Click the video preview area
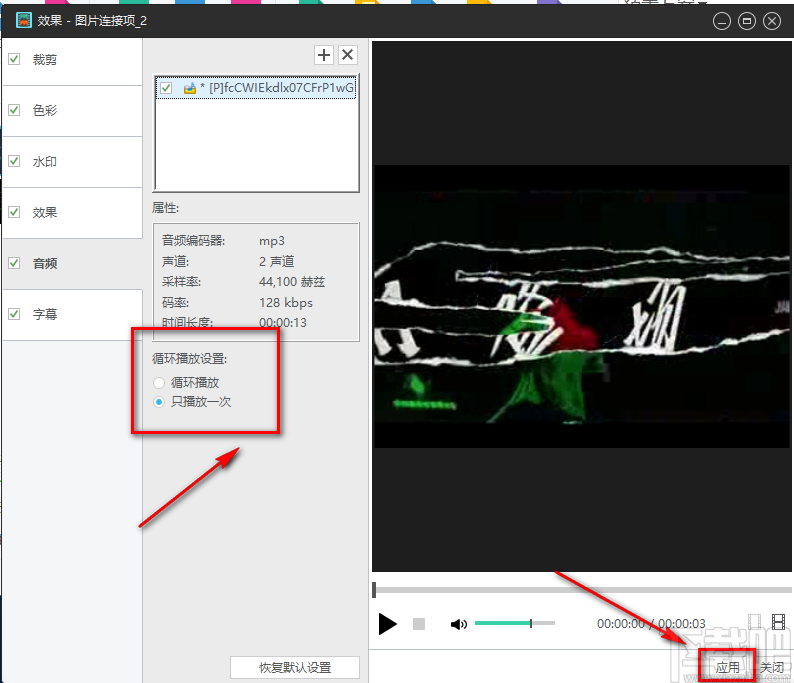Image resolution: width=794 pixels, height=683 pixels. tap(581, 306)
